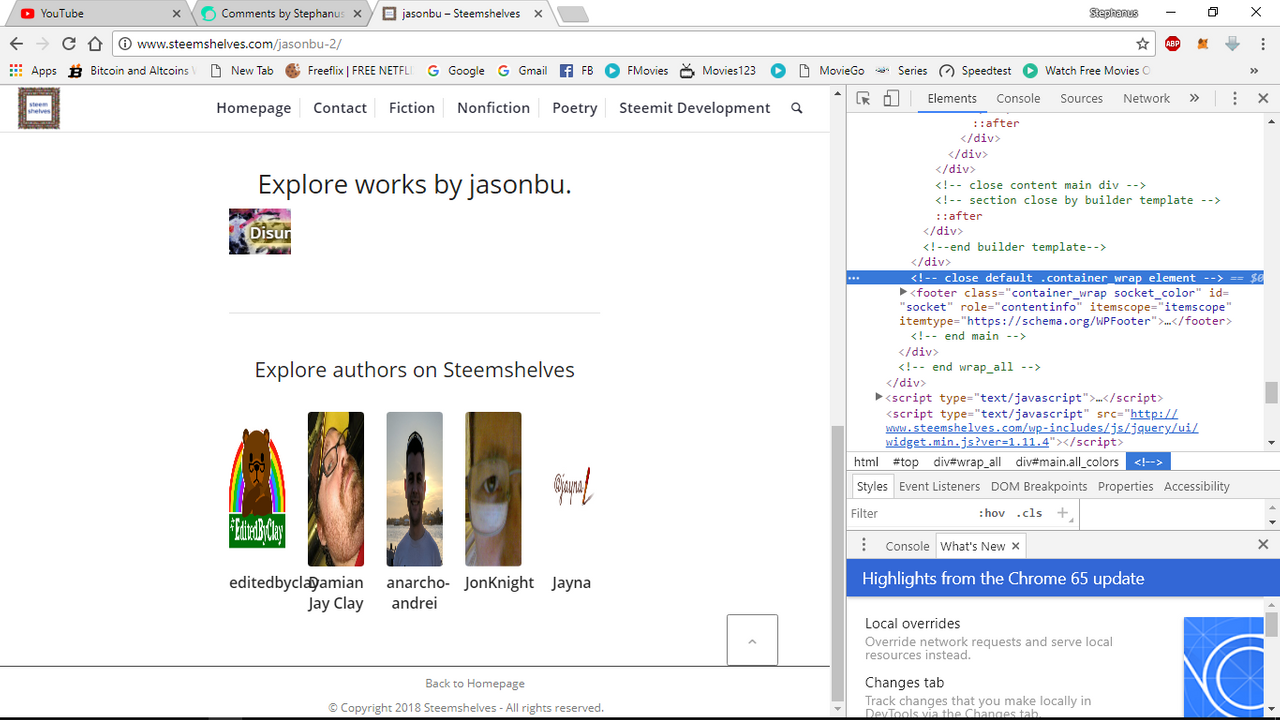The width and height of the screenshot is (1280, 720).
Task: Open the editedbyclay author image
Action: click(x=258, y=488)
